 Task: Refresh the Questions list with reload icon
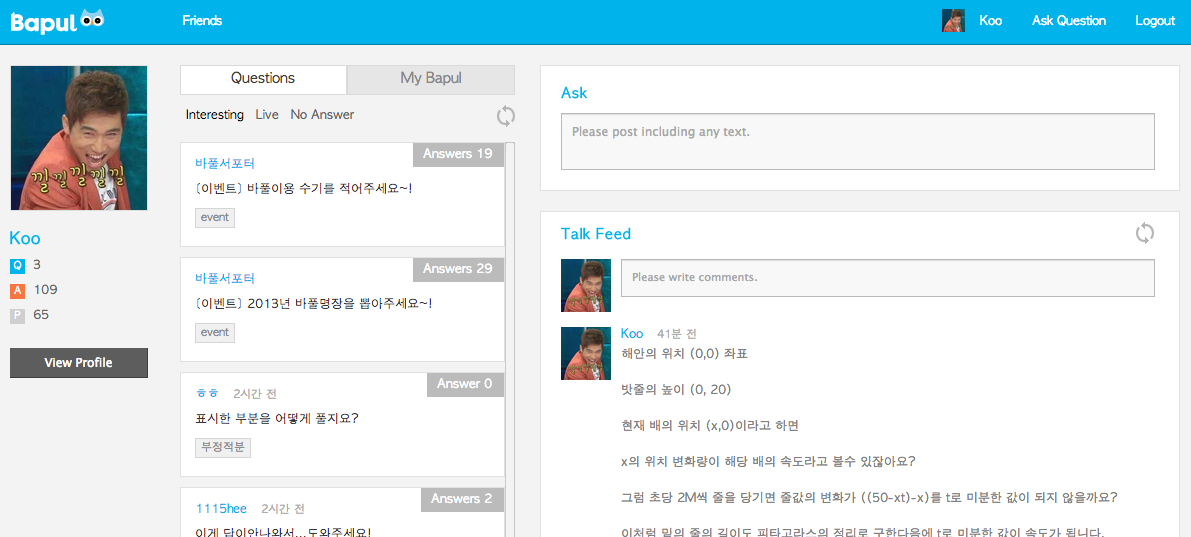(506, 116)
